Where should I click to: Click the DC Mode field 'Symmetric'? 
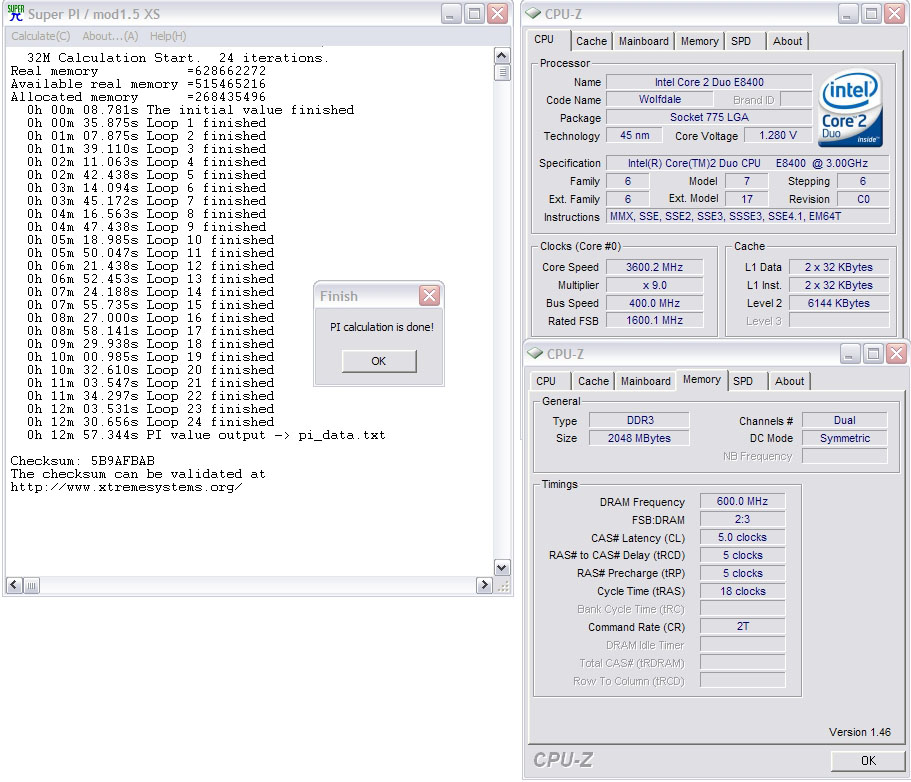[845, 438]
